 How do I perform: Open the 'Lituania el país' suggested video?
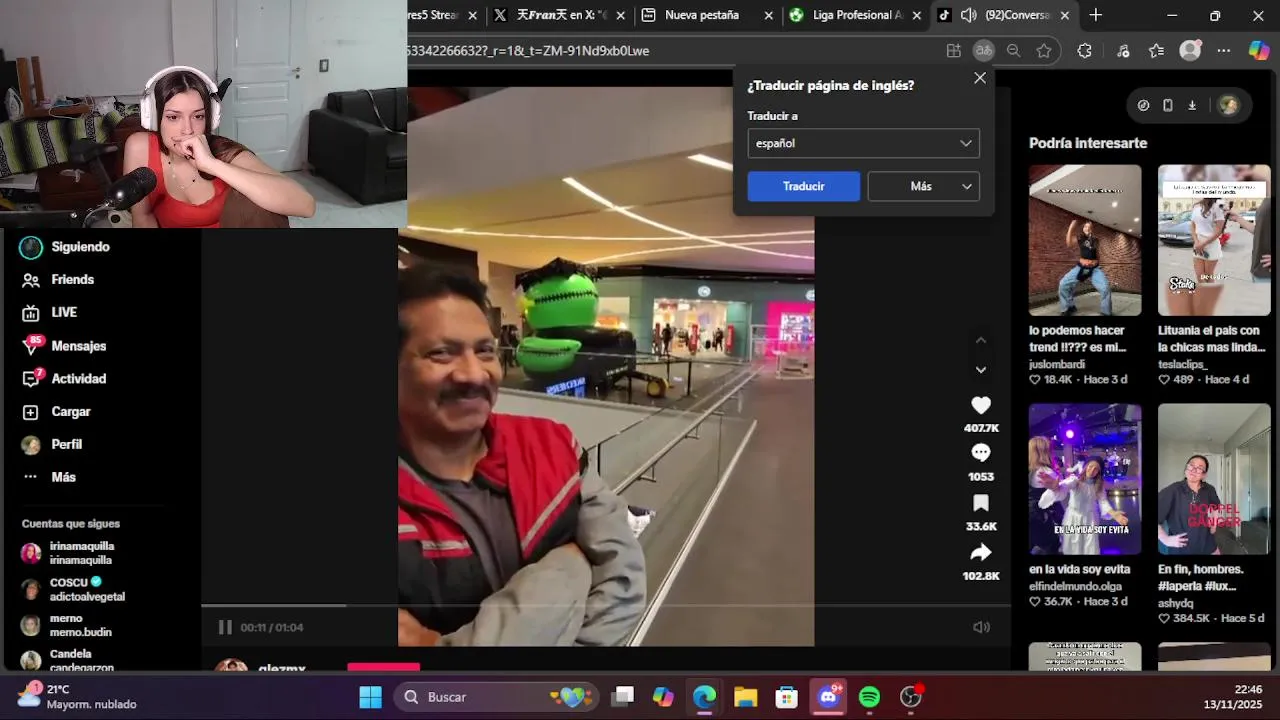1214,240
